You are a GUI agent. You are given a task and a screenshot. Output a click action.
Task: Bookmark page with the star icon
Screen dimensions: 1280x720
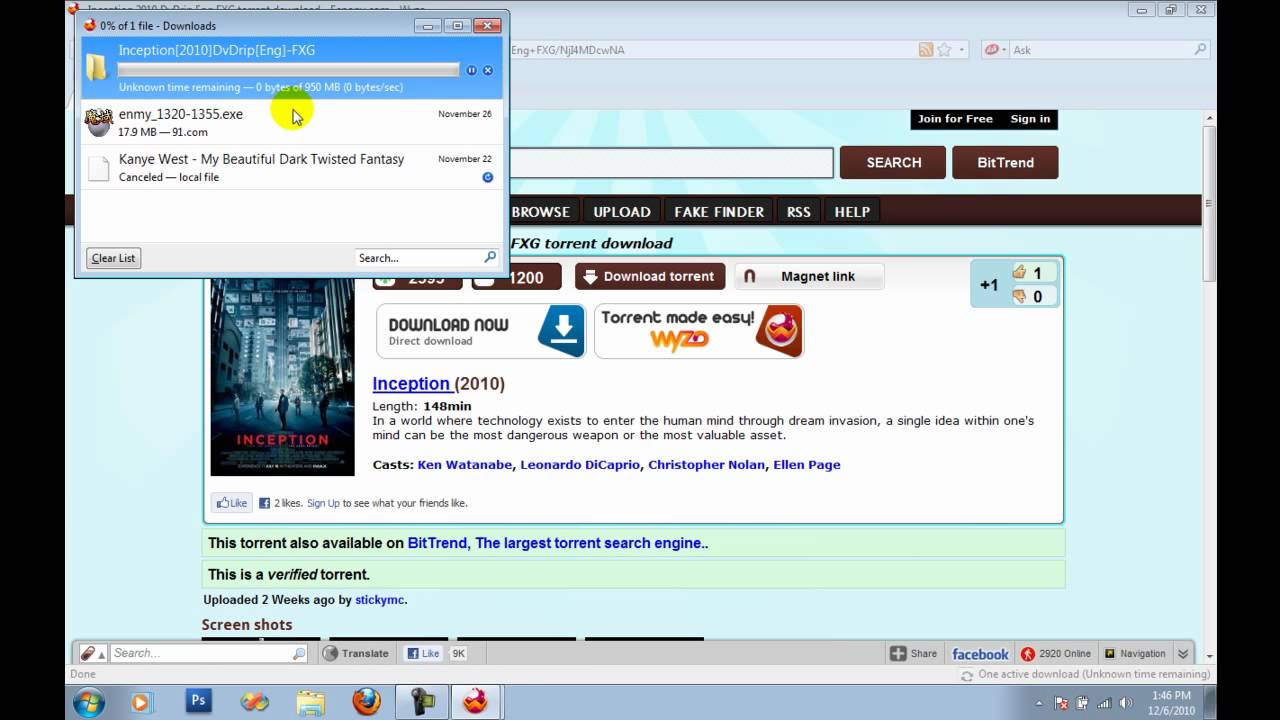coord(944,49)
